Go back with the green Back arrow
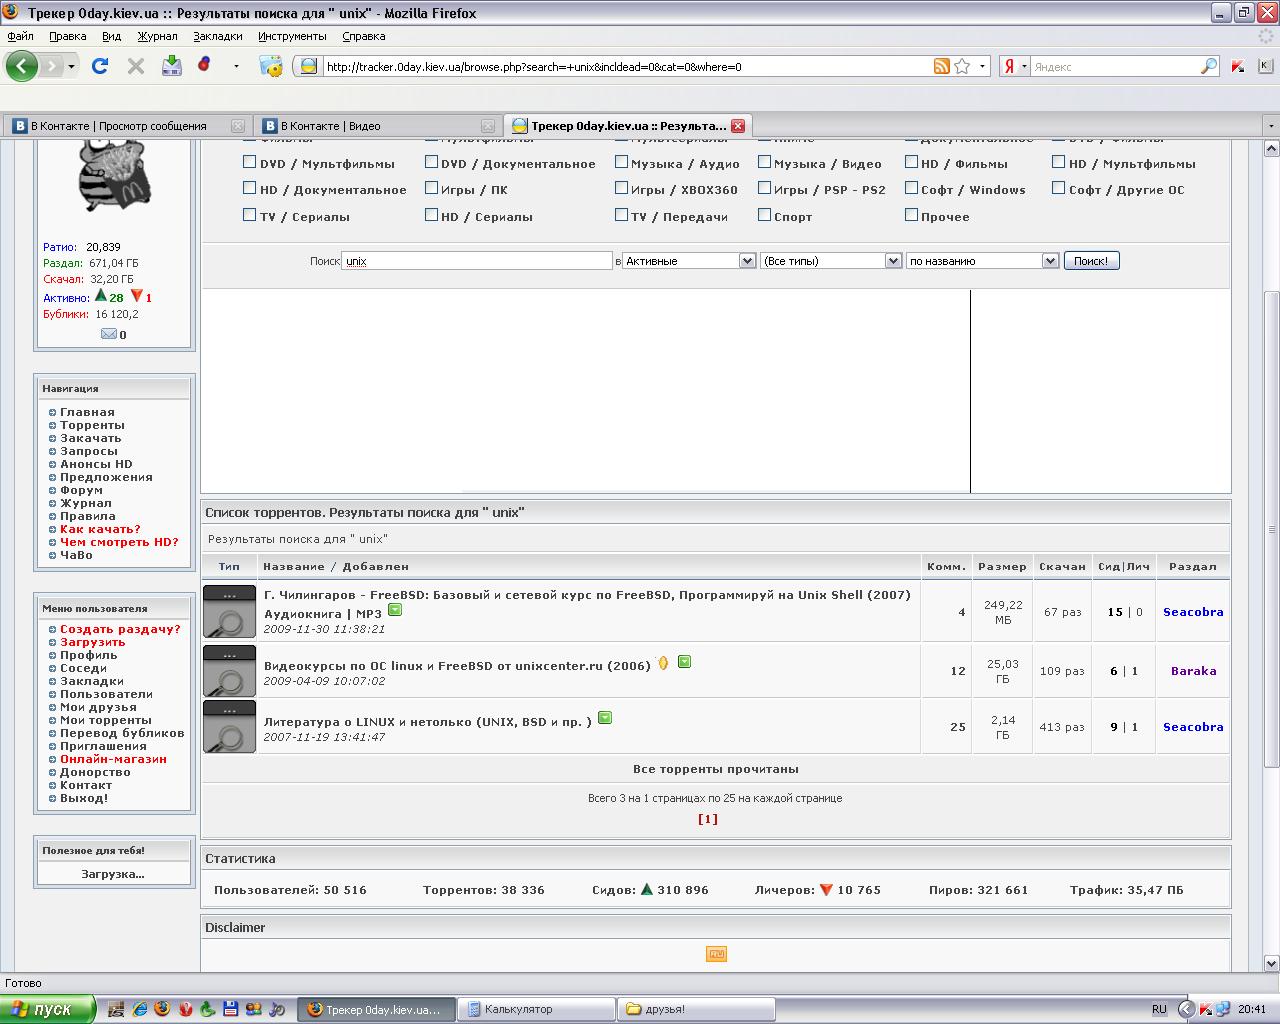Screen dimensions: 1280x1024 21,66
